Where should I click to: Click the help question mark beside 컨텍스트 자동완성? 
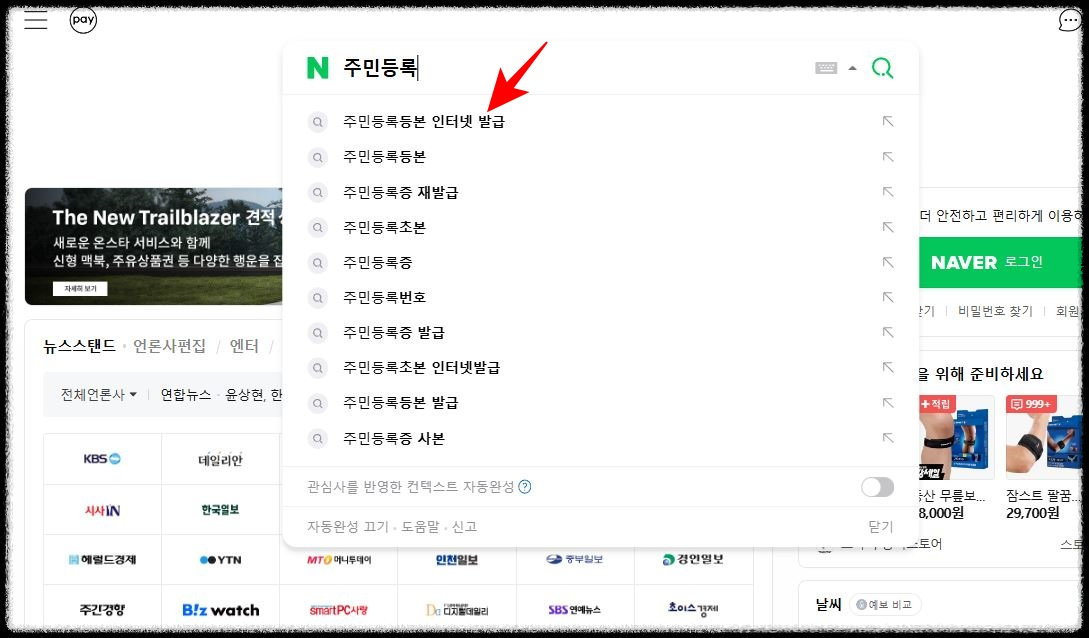(525, 486)
